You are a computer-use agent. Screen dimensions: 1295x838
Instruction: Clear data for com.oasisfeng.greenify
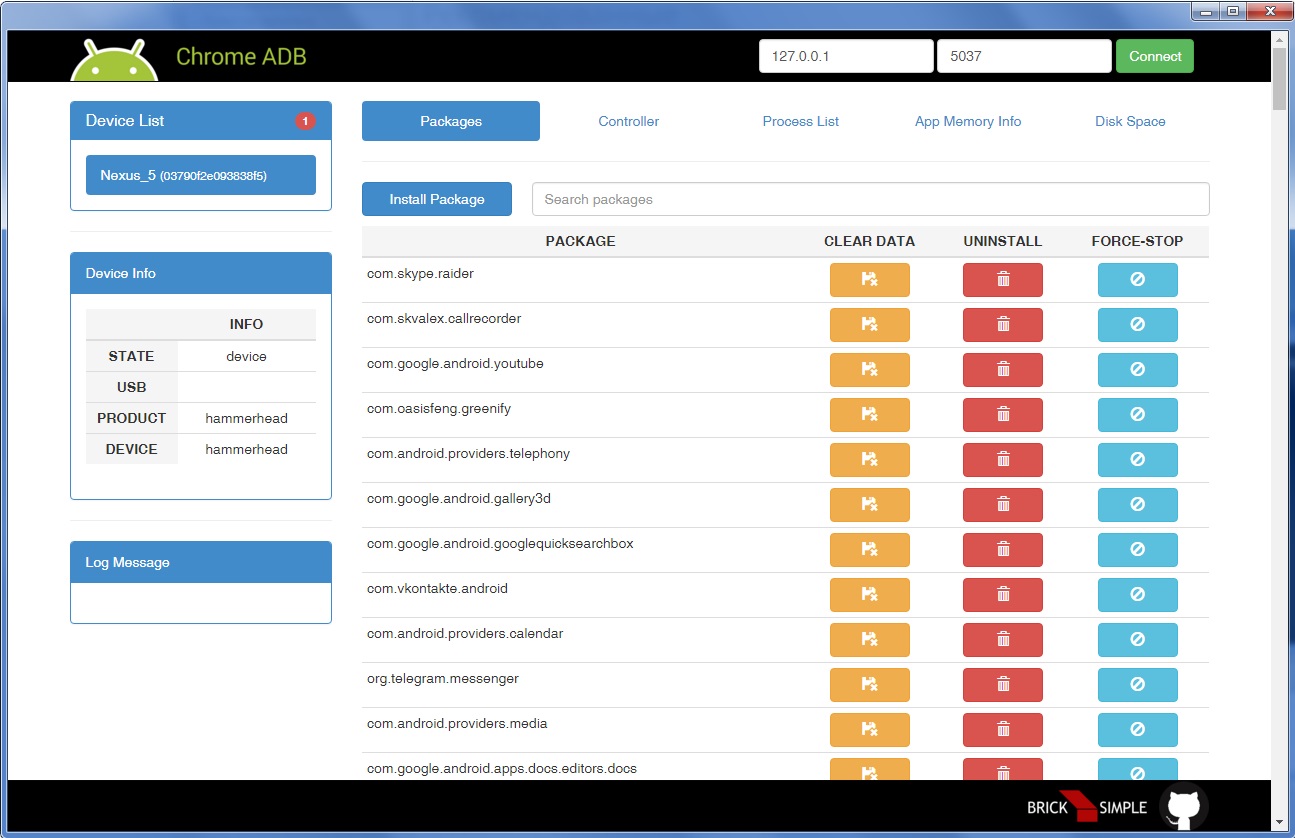(869, 415)
